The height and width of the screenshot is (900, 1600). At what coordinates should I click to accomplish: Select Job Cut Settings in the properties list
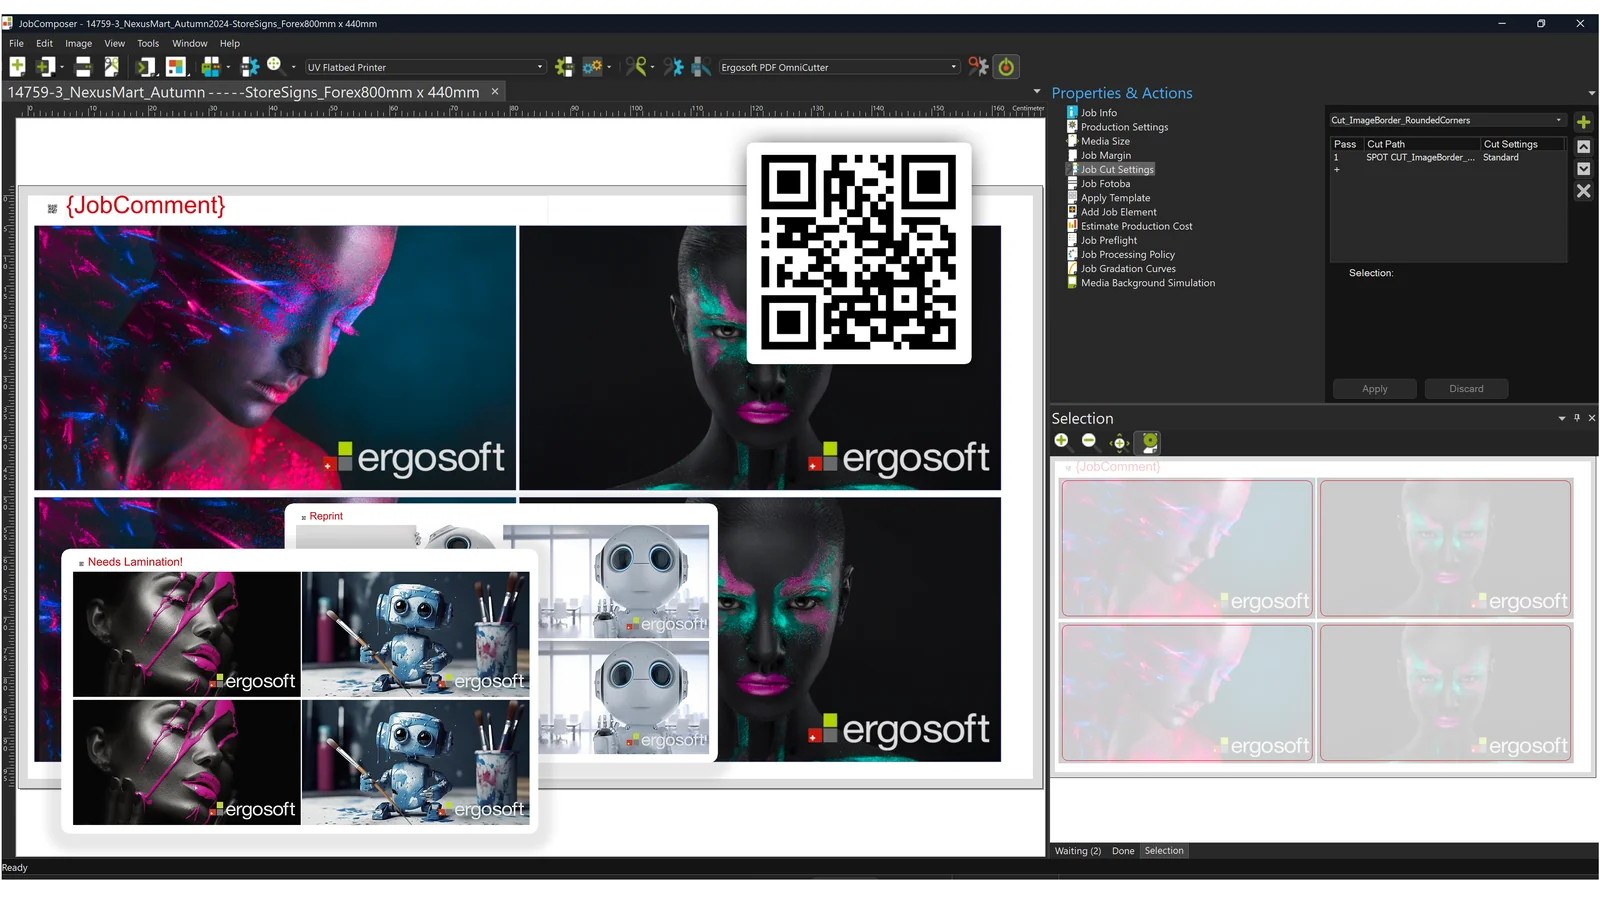click(x=1117, y=170)
